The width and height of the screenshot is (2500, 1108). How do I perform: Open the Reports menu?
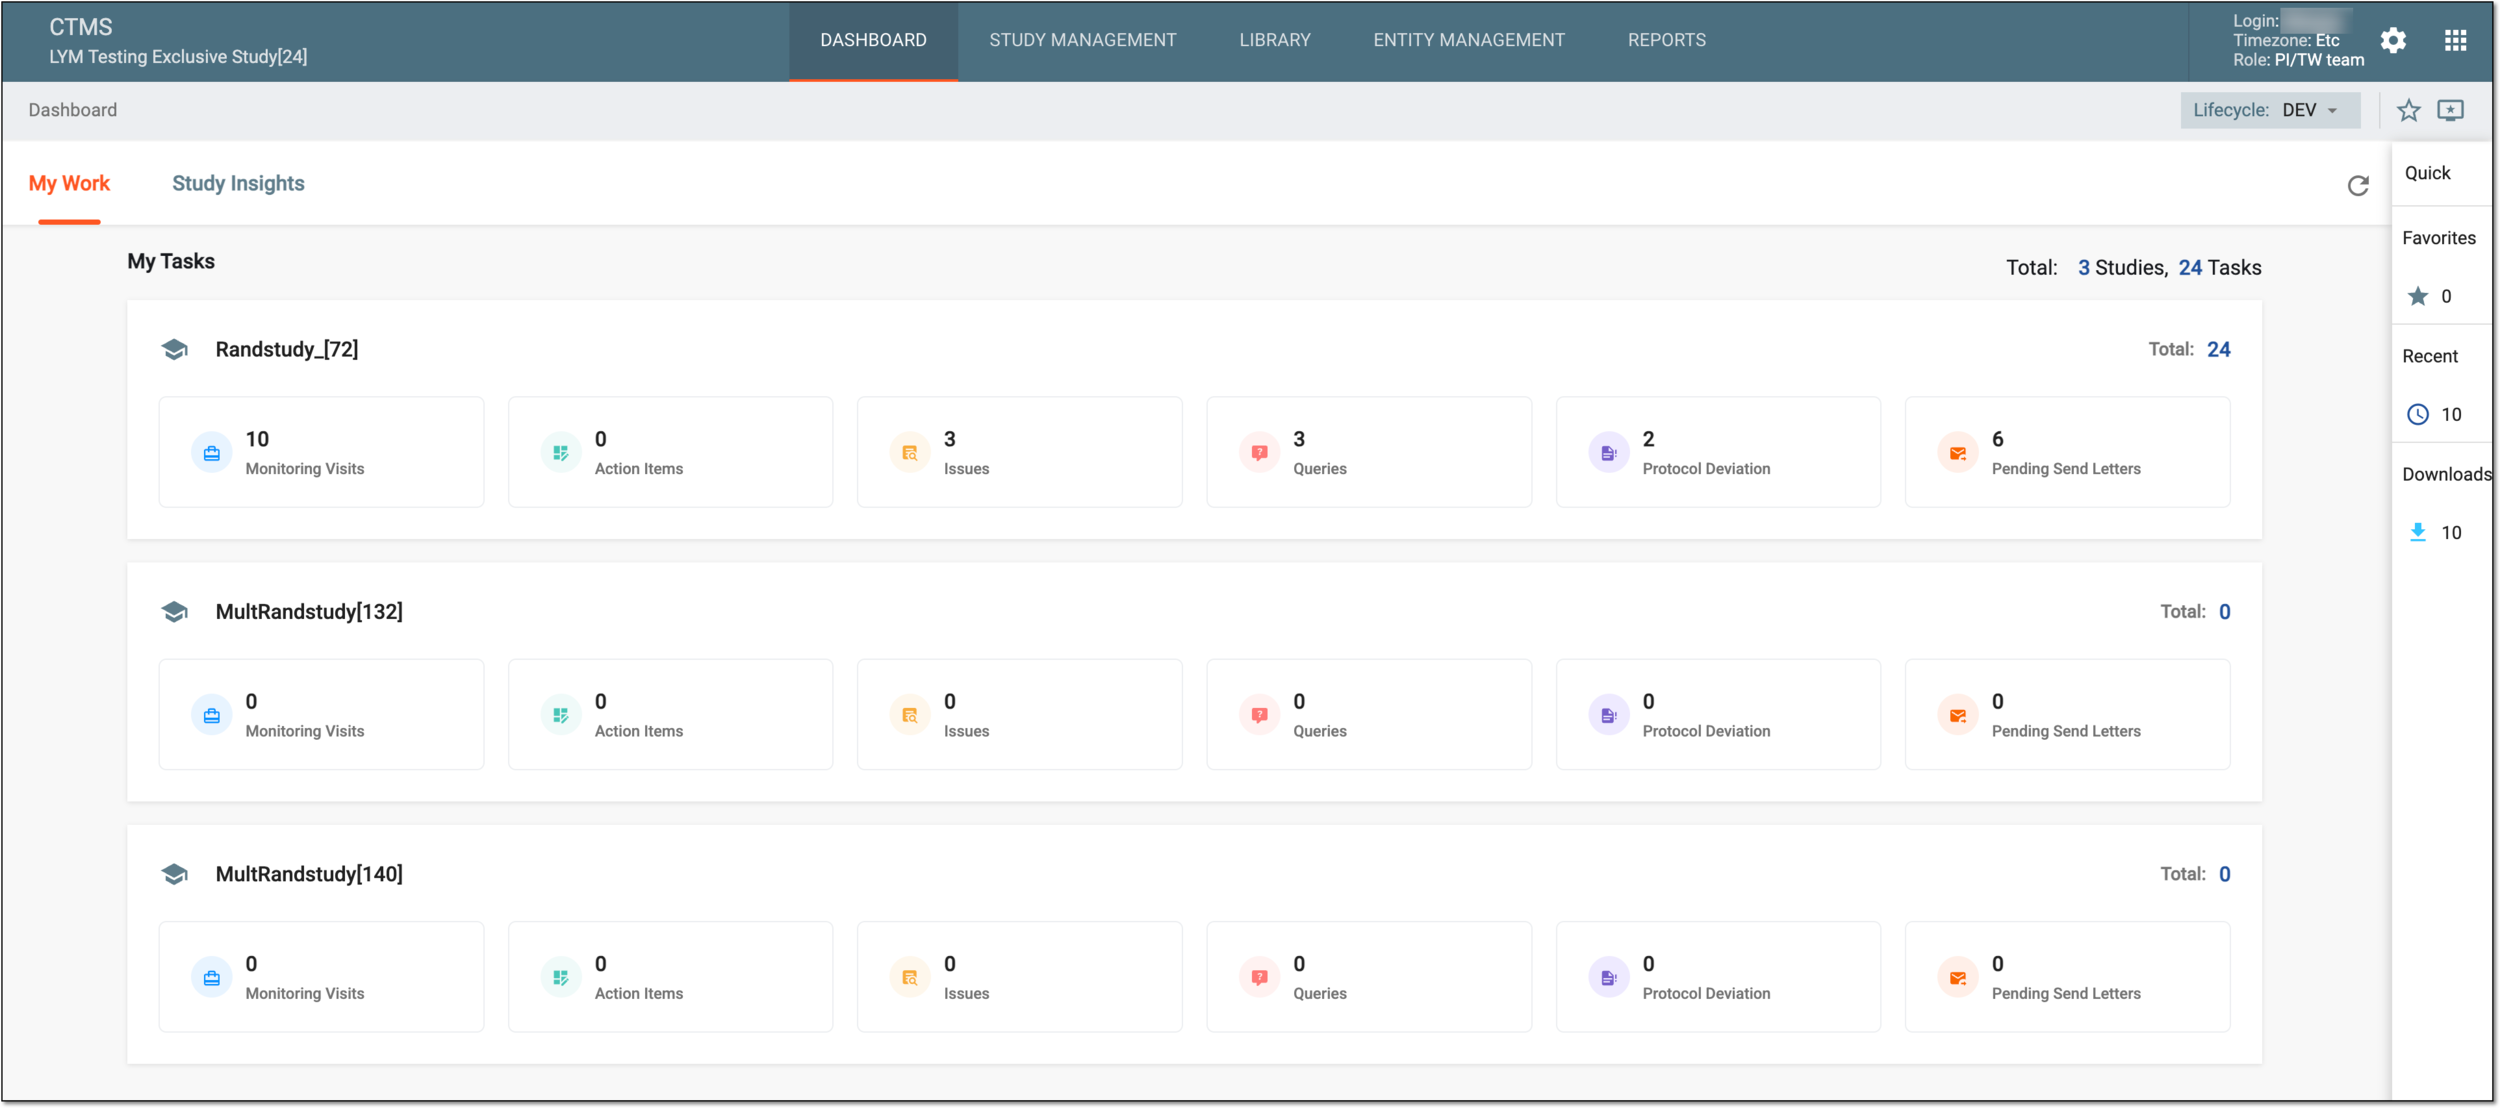click(x=1667, y=40)
